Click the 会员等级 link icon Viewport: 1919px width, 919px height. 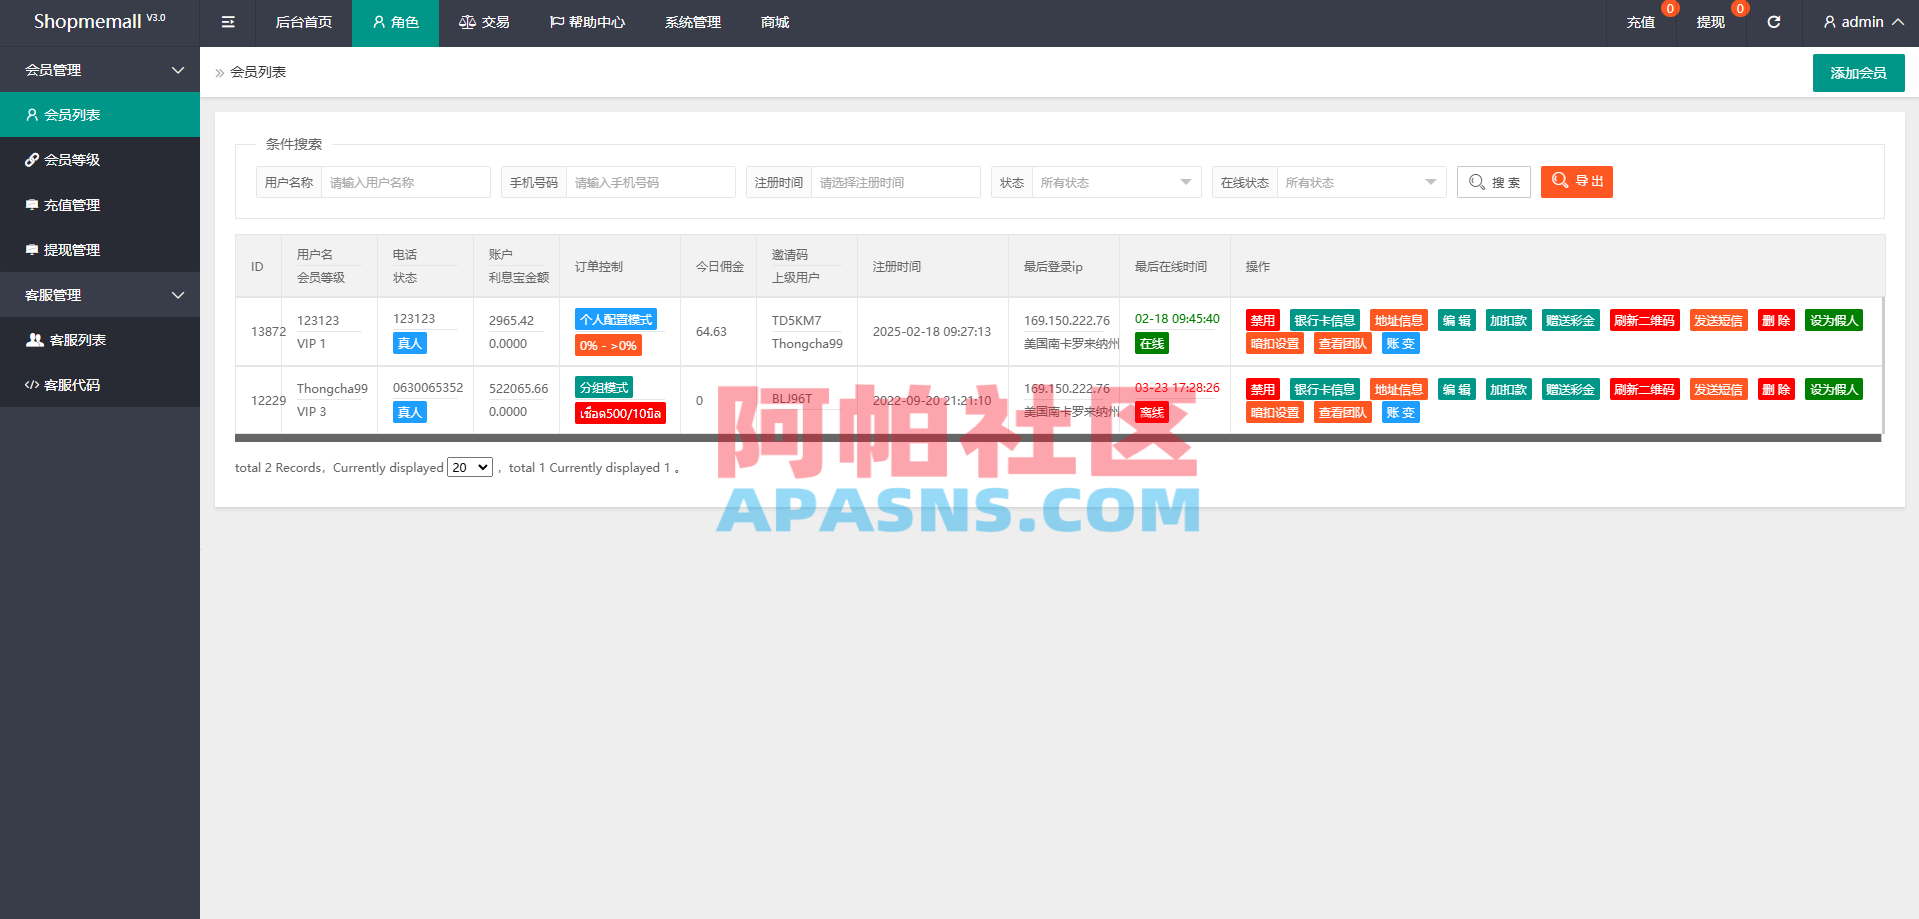(x=31, y=159)
